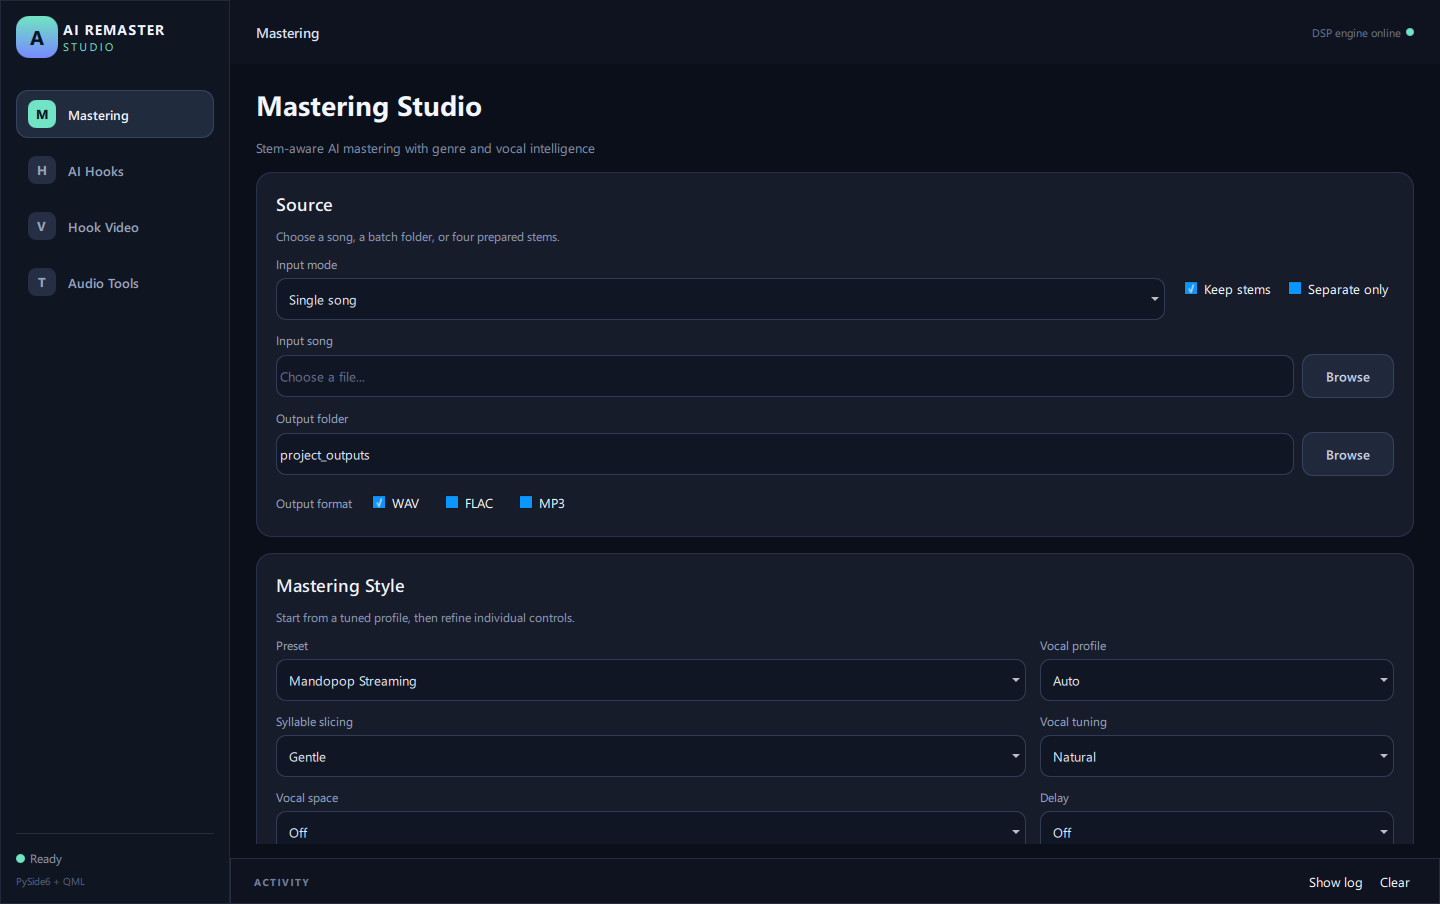
Task: Enable the Separate only checkbox
Action: tap(1295, 288)
